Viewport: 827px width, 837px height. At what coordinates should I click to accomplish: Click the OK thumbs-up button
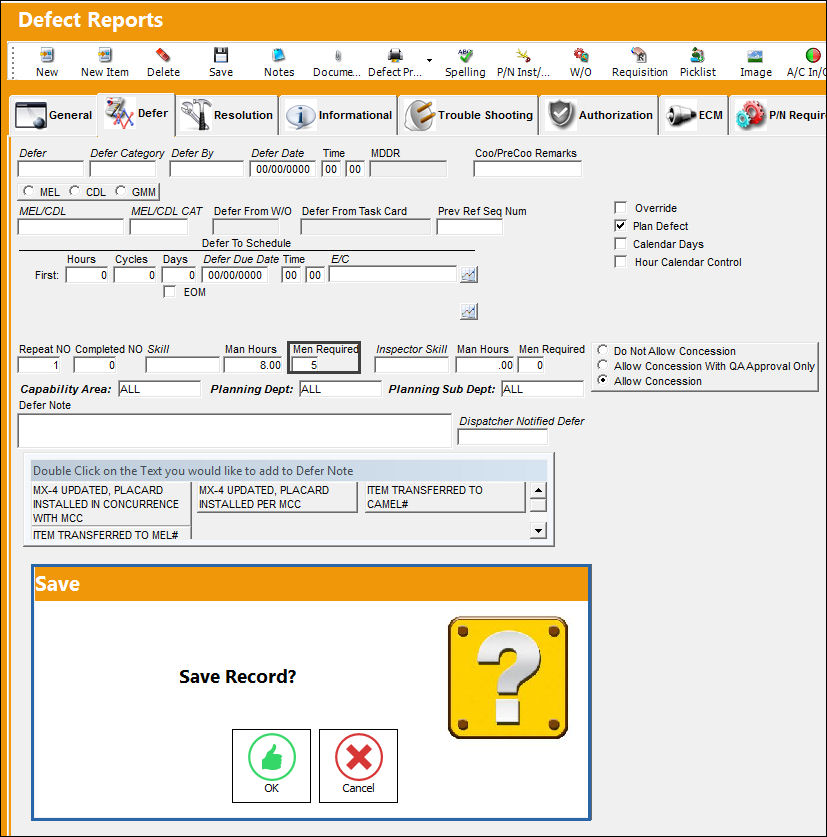pyautogui.click(x=271, y=765)
